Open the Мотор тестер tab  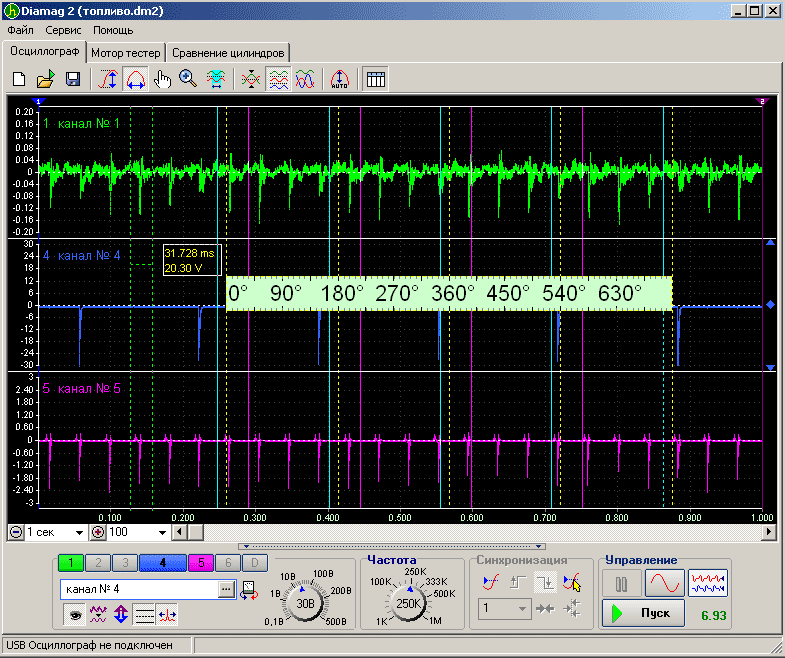(126, 53)
